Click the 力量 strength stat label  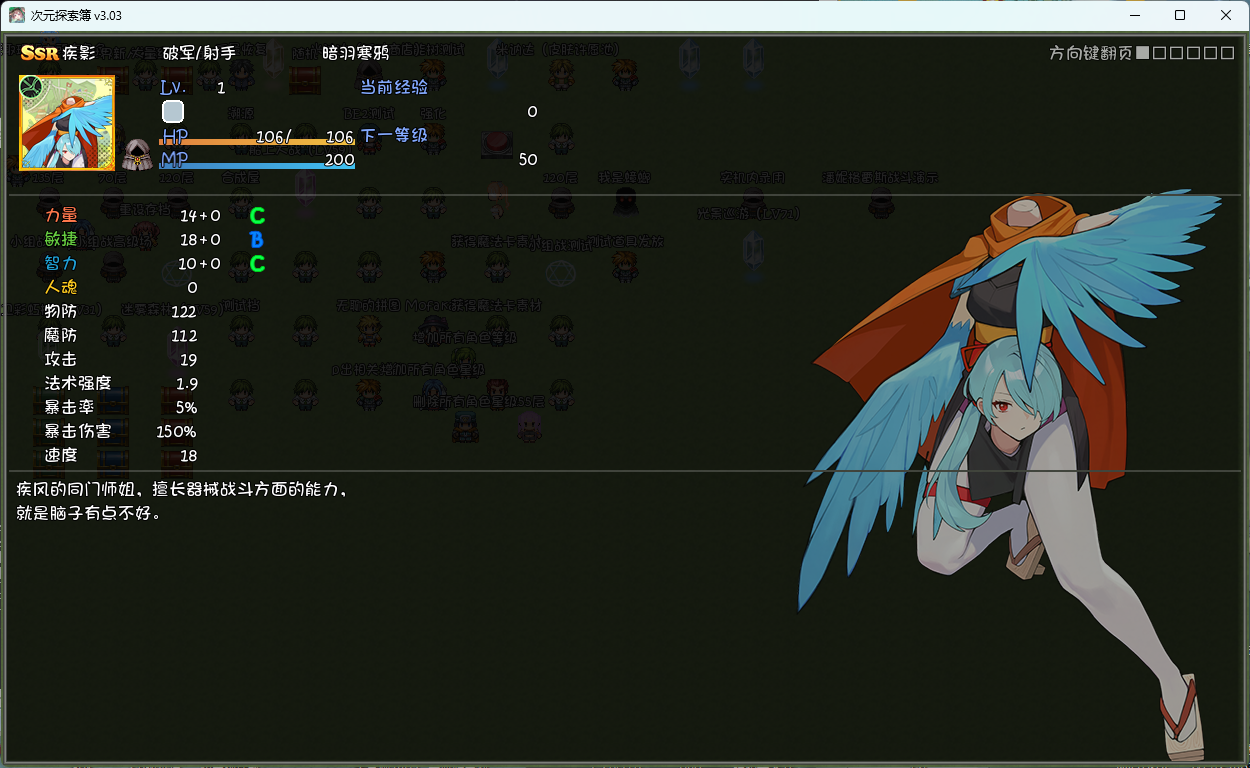point(61,215)
